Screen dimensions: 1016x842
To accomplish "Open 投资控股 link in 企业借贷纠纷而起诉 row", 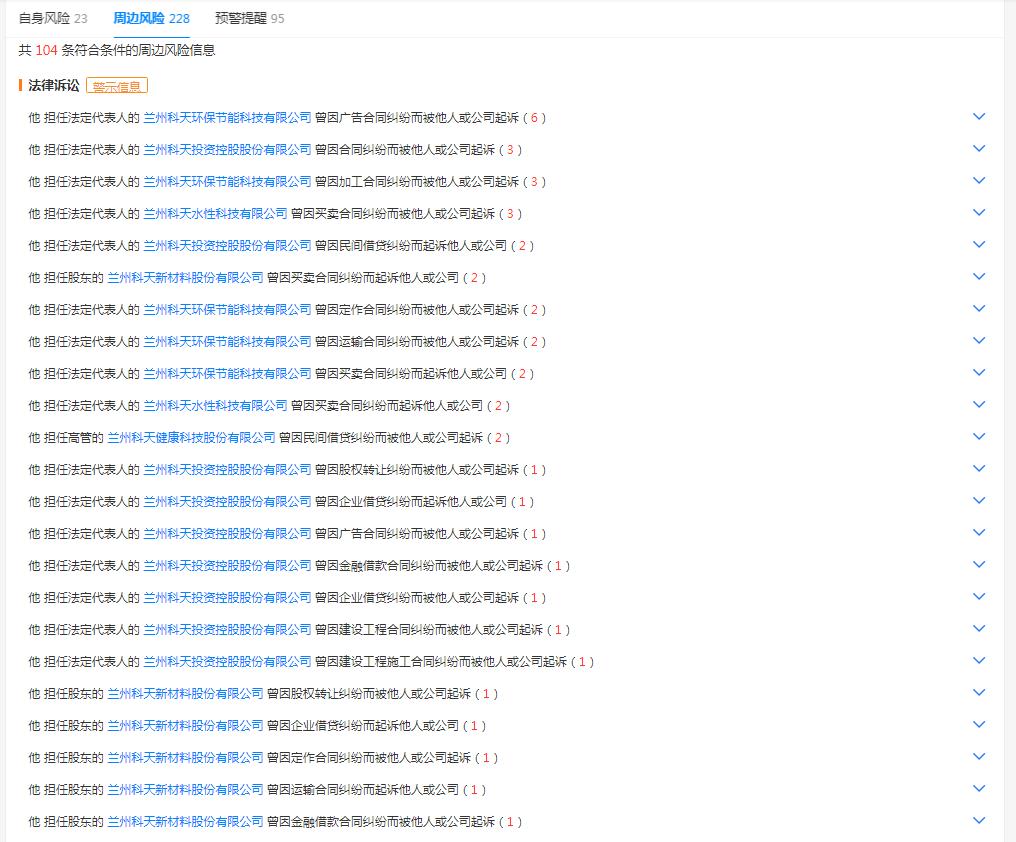I will (x=227, y=502).
